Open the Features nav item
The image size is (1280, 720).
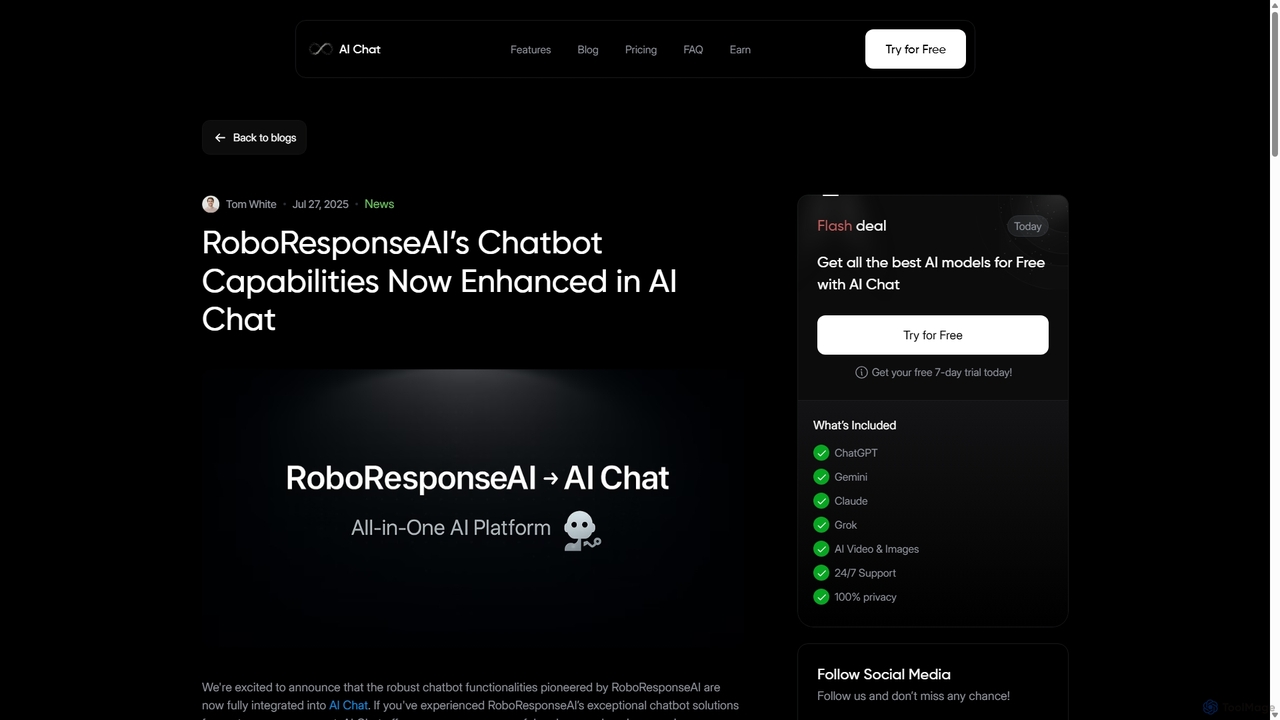coord(530,49)
